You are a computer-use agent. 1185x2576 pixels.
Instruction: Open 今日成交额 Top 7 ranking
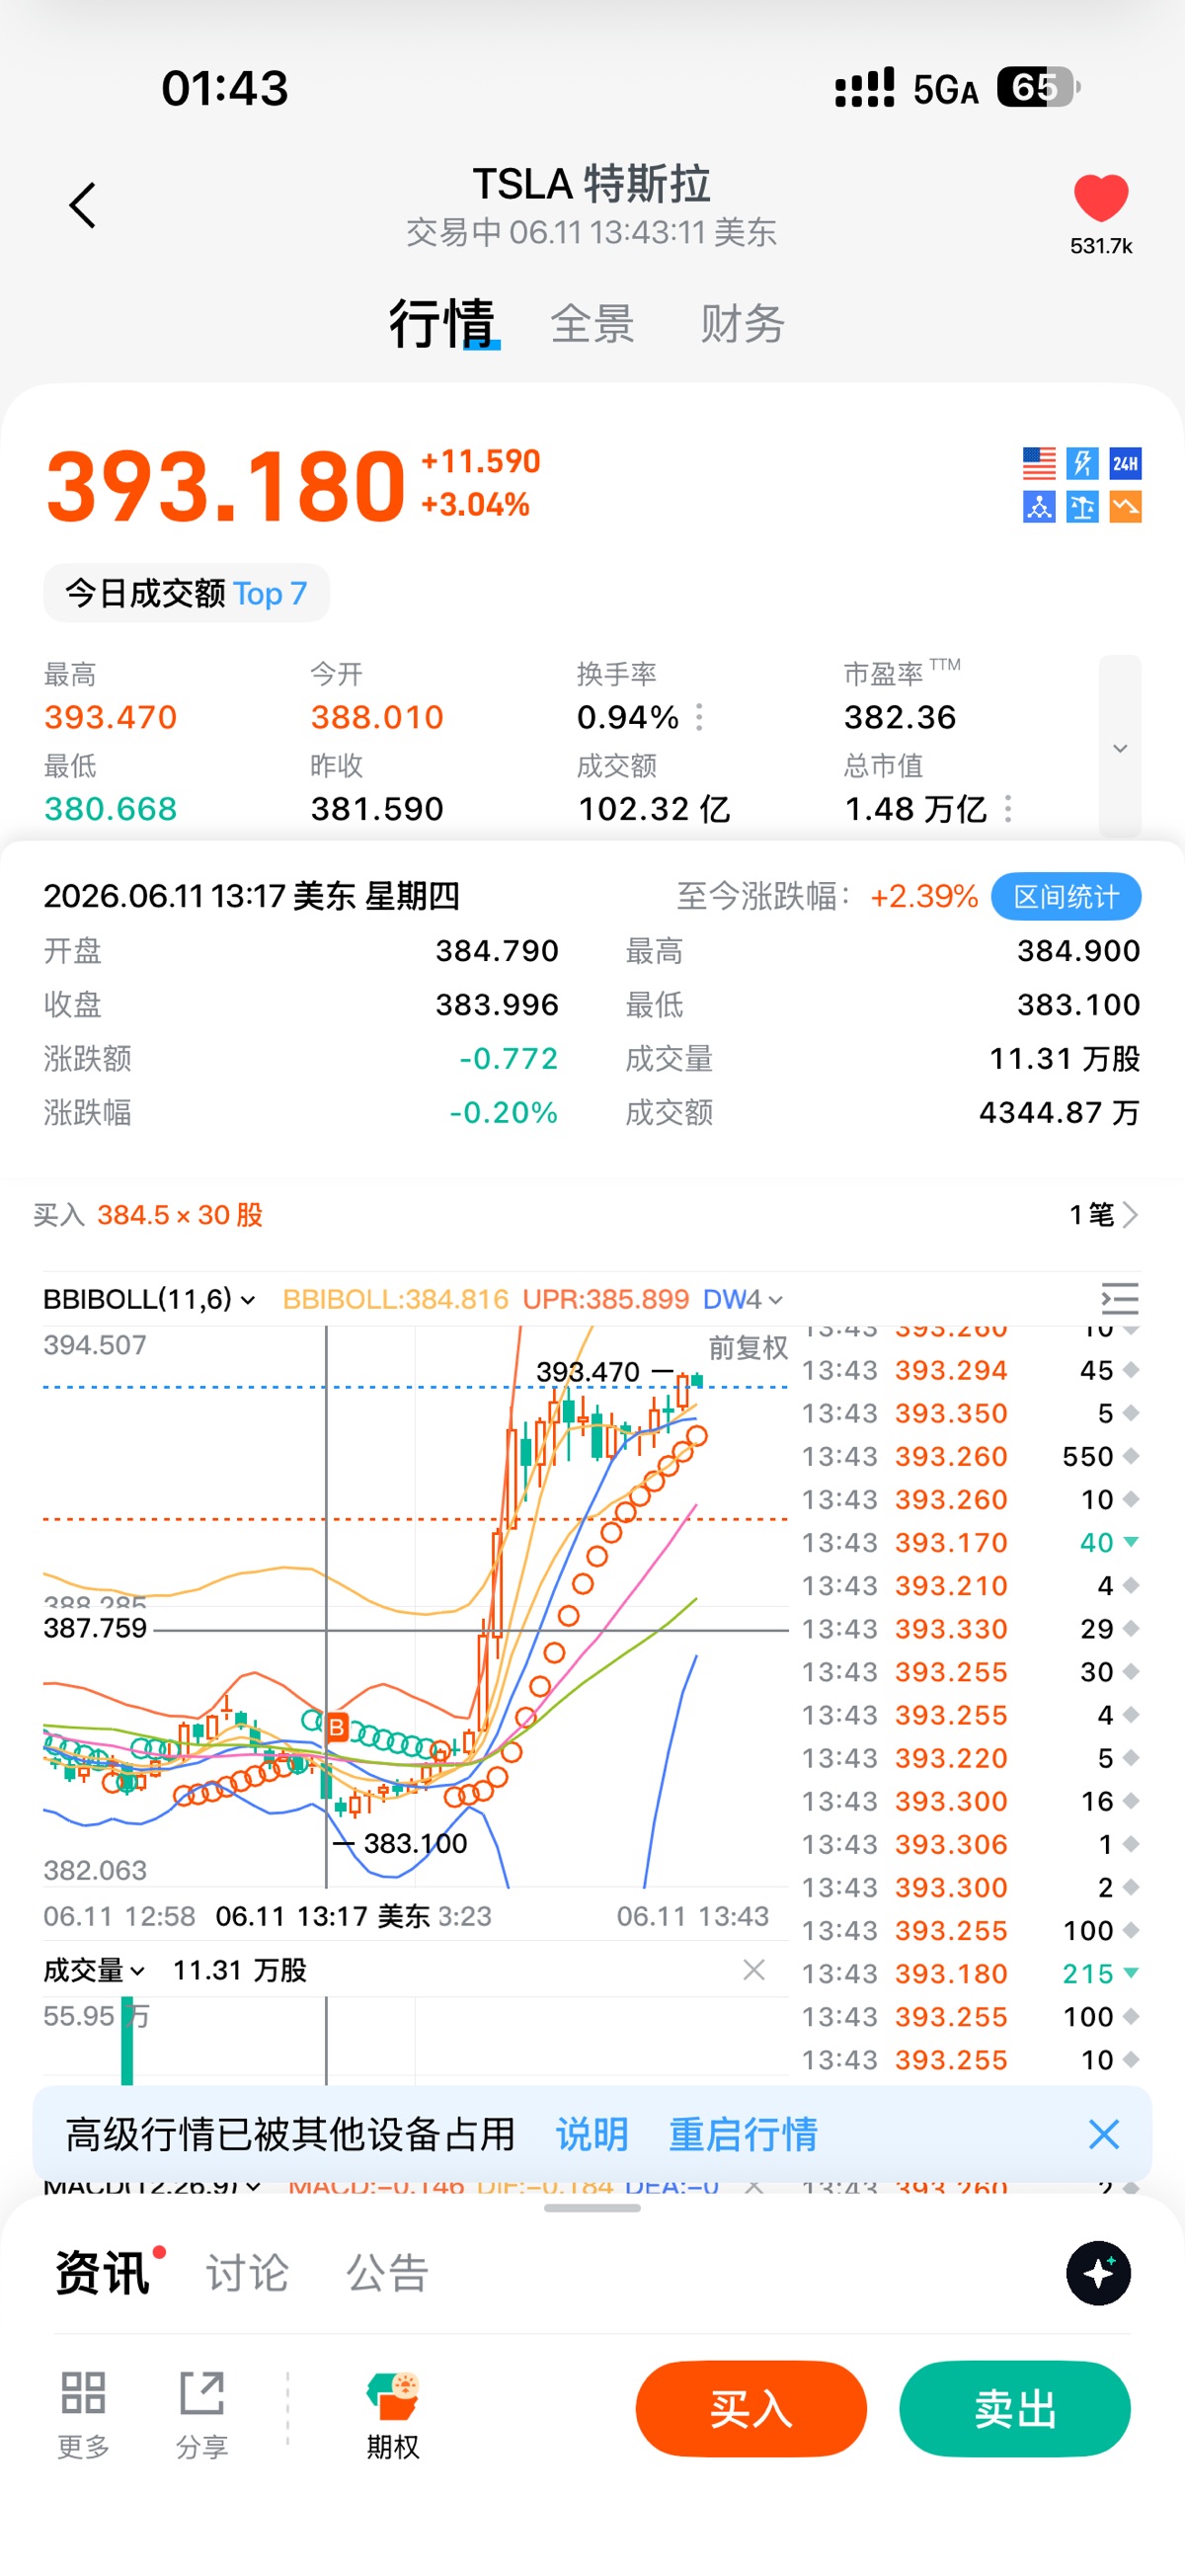(186, 593)
